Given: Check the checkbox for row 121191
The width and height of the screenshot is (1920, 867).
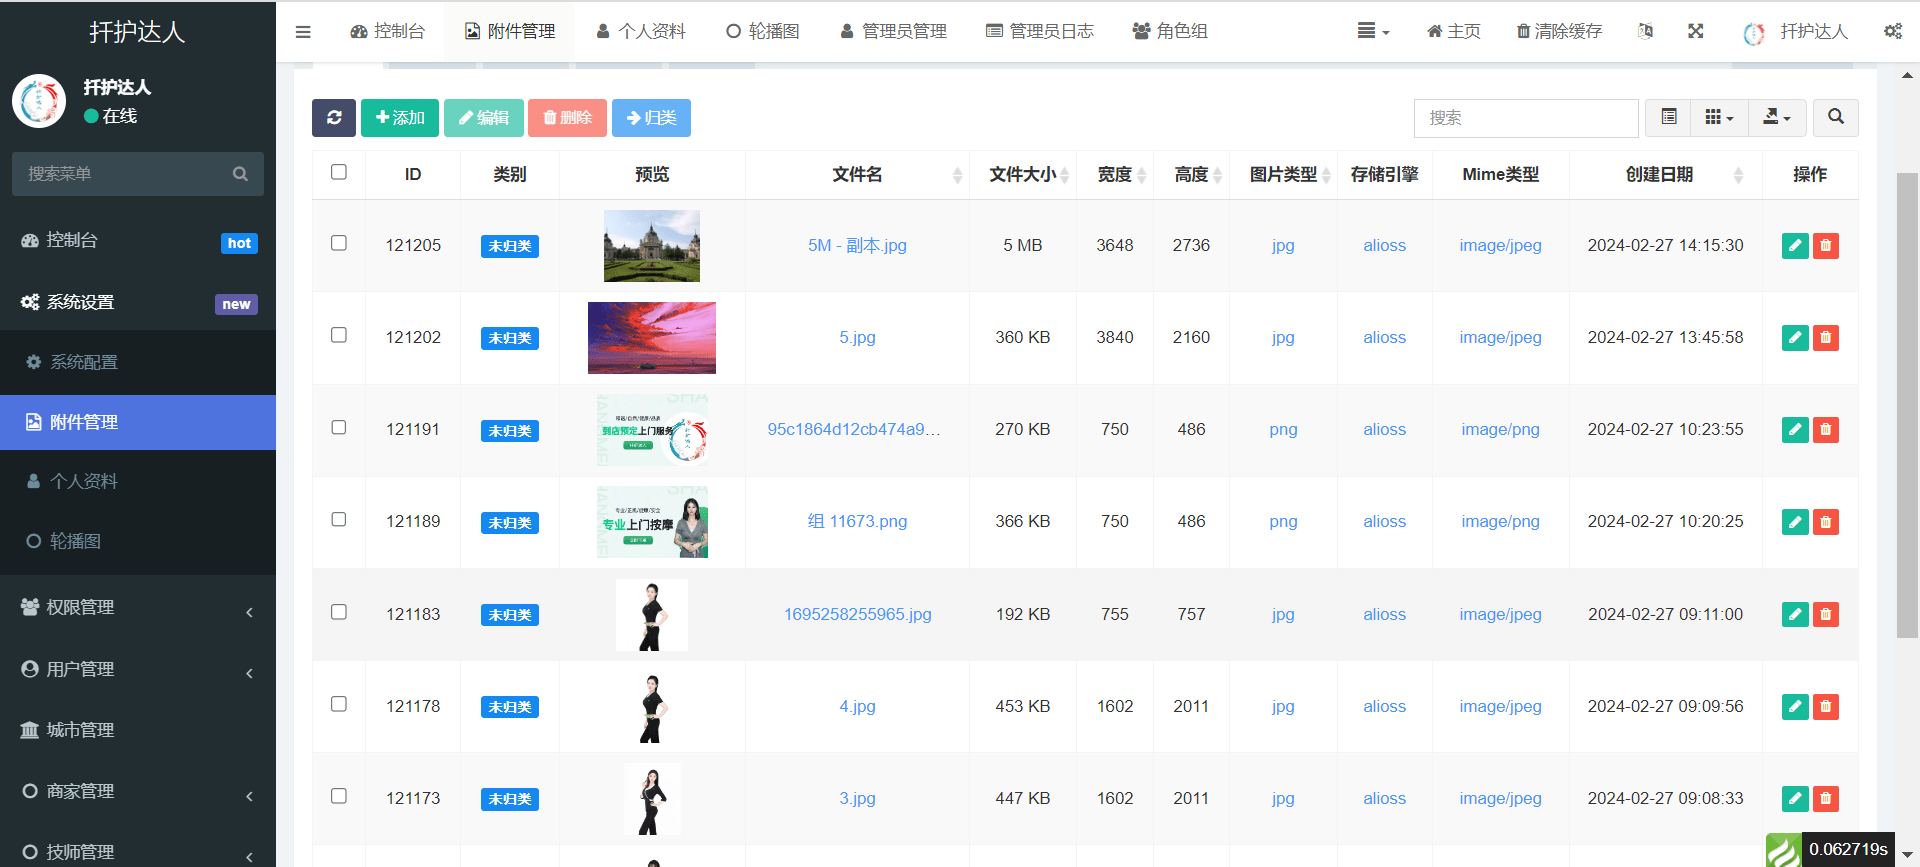Looking at the screenshot, I should (339, 428).
